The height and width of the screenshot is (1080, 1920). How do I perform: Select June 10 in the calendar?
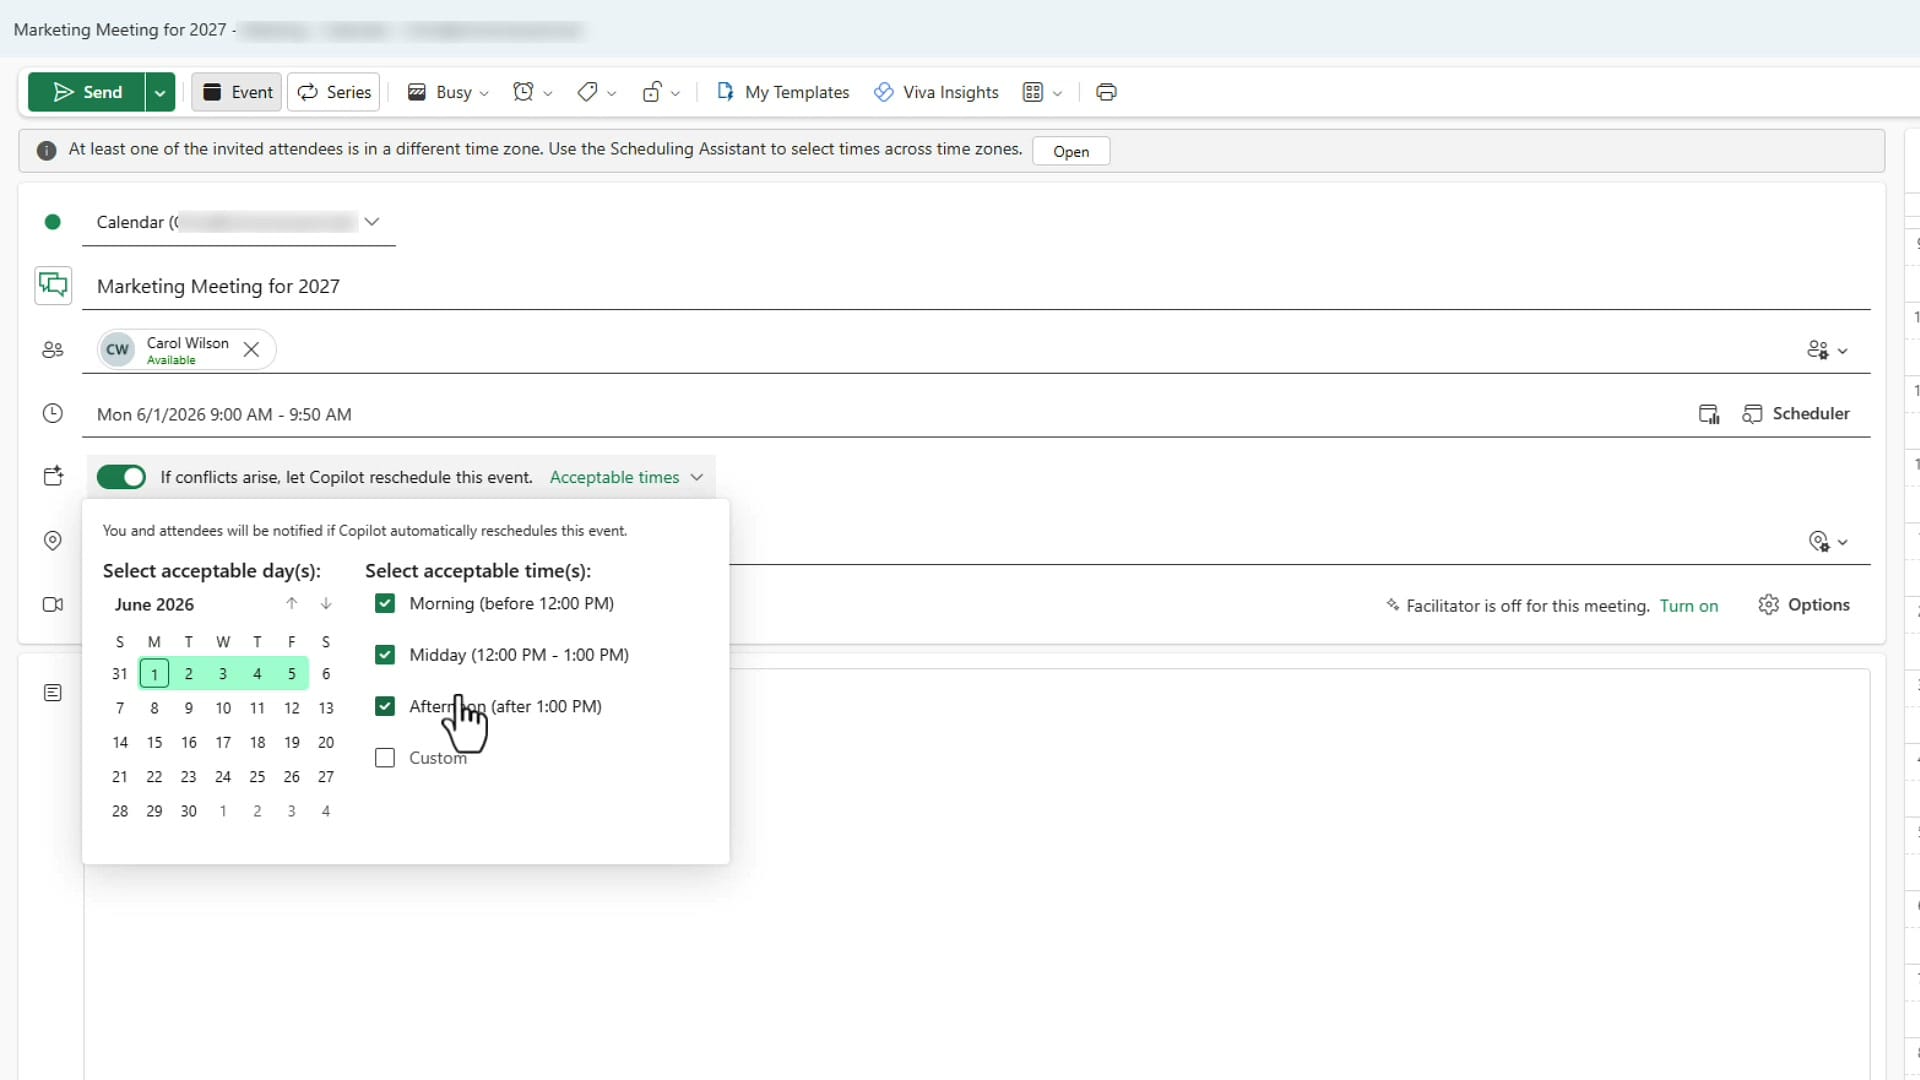pos(223,708)
